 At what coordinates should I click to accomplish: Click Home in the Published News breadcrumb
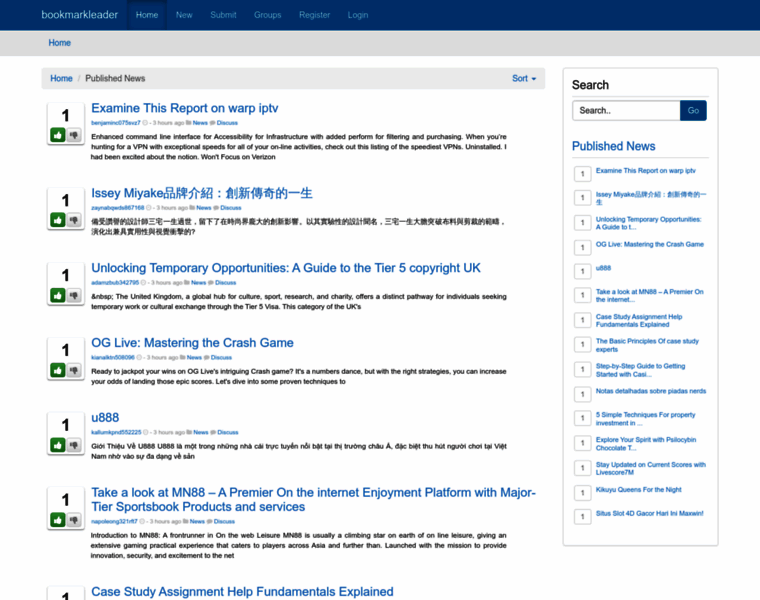click(61, 79)
